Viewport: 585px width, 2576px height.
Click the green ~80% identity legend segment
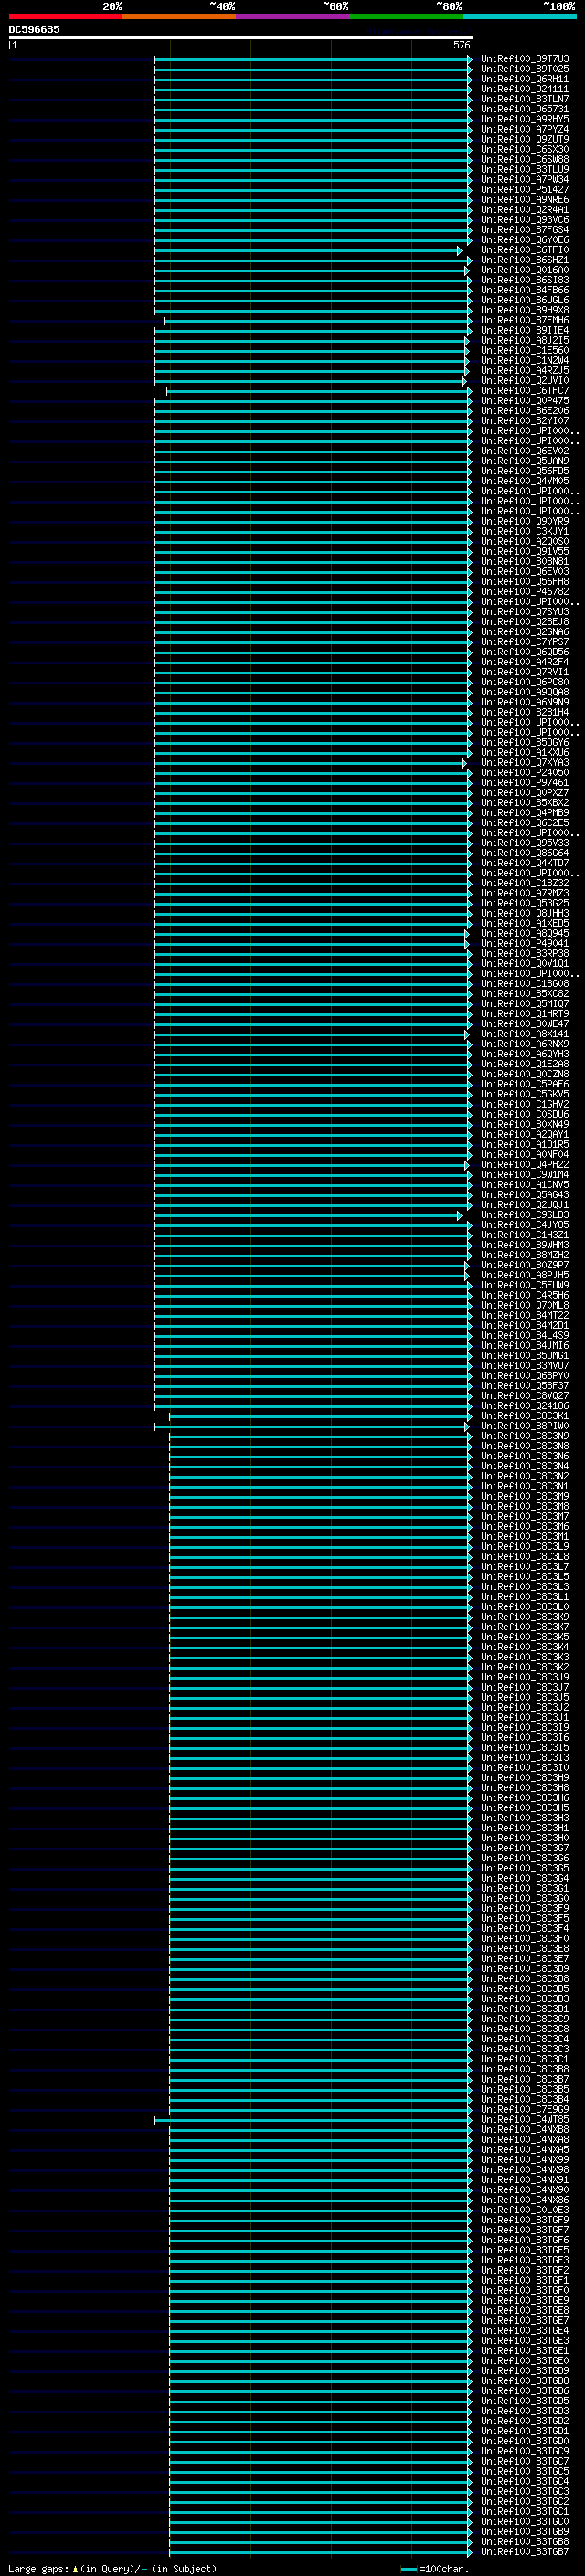point(406,16)
